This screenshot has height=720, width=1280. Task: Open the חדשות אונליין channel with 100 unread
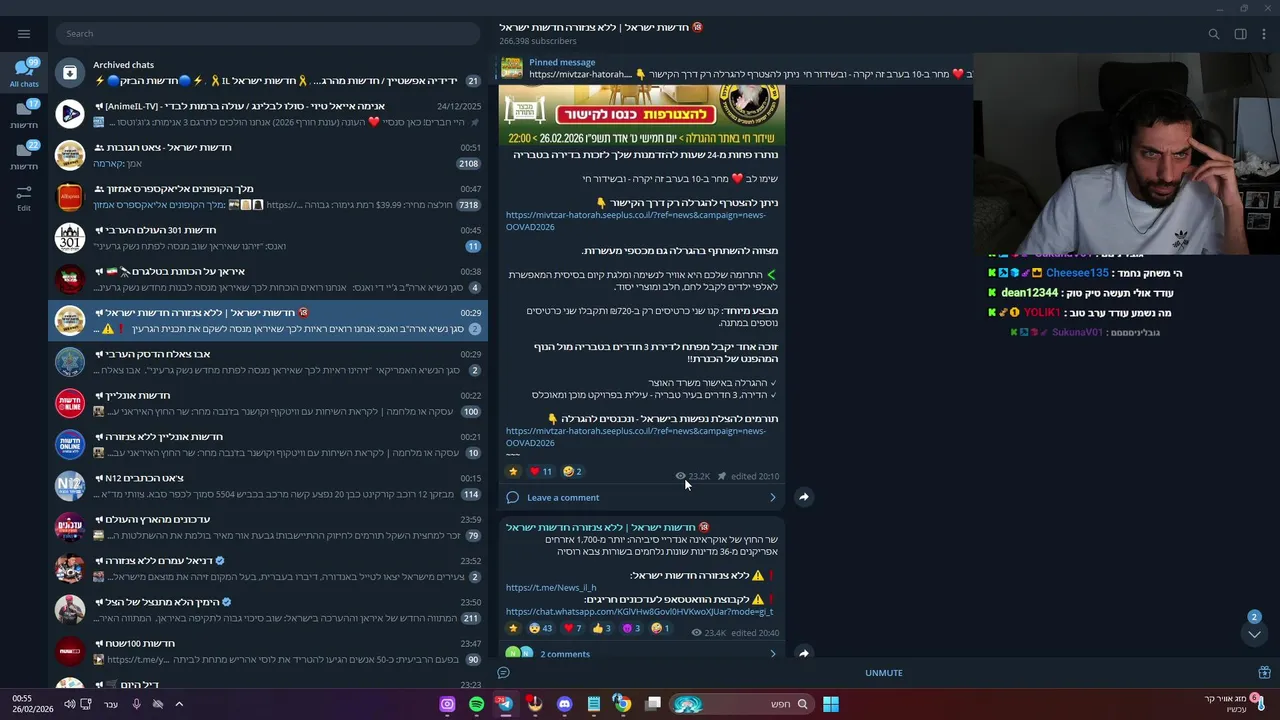click(x=268, y=403)
